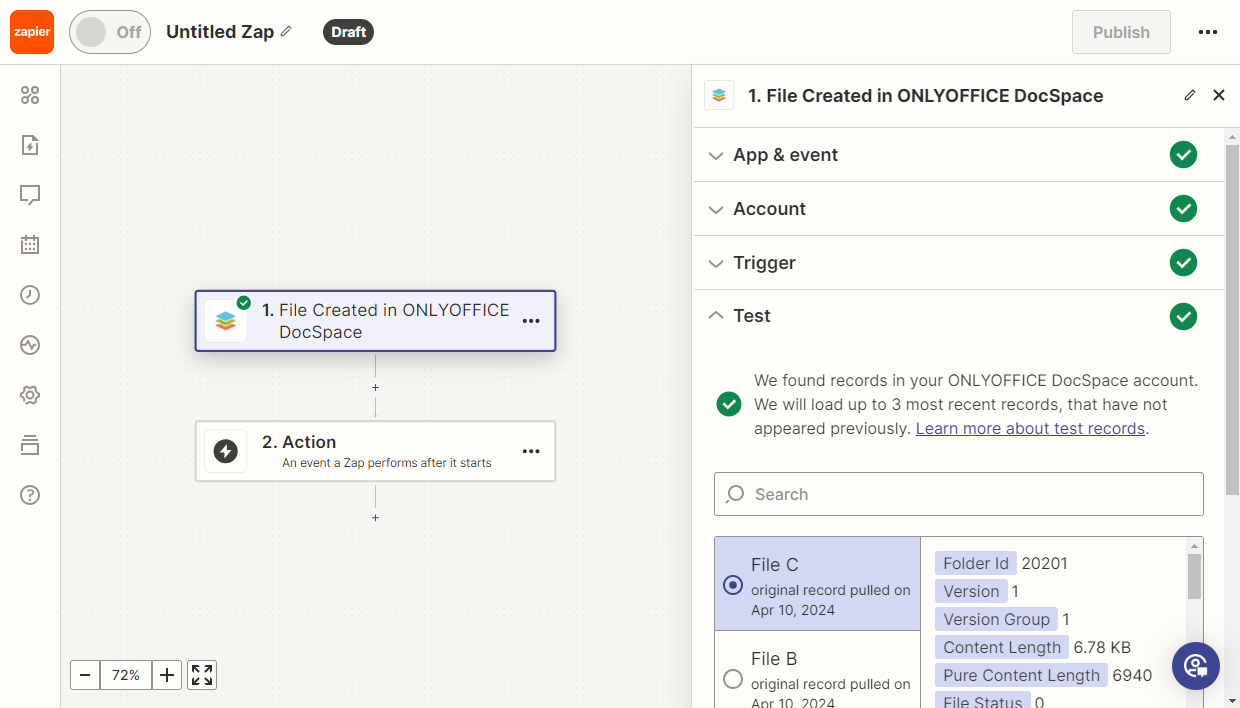This screenshot has height=708, width=1240.
Task: Collapse the Test section
Action: click(751, 316)
